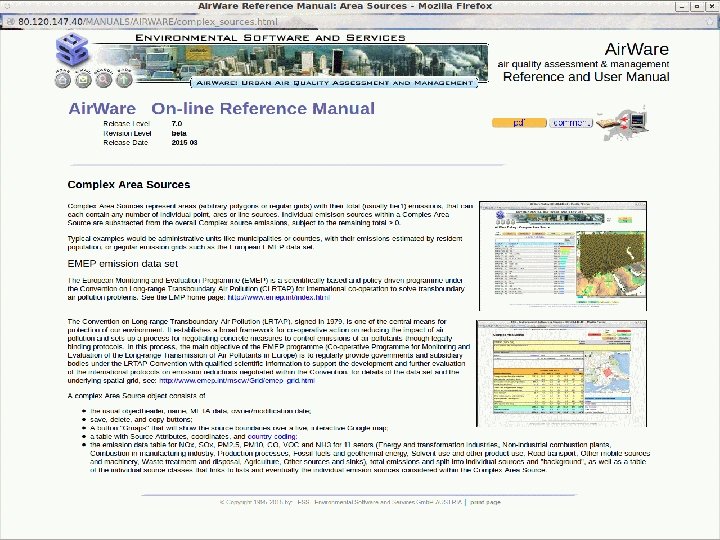This screenshot has width=720, height=540.
Task: Click the Revision Level value beta
Action: point(179,133)
